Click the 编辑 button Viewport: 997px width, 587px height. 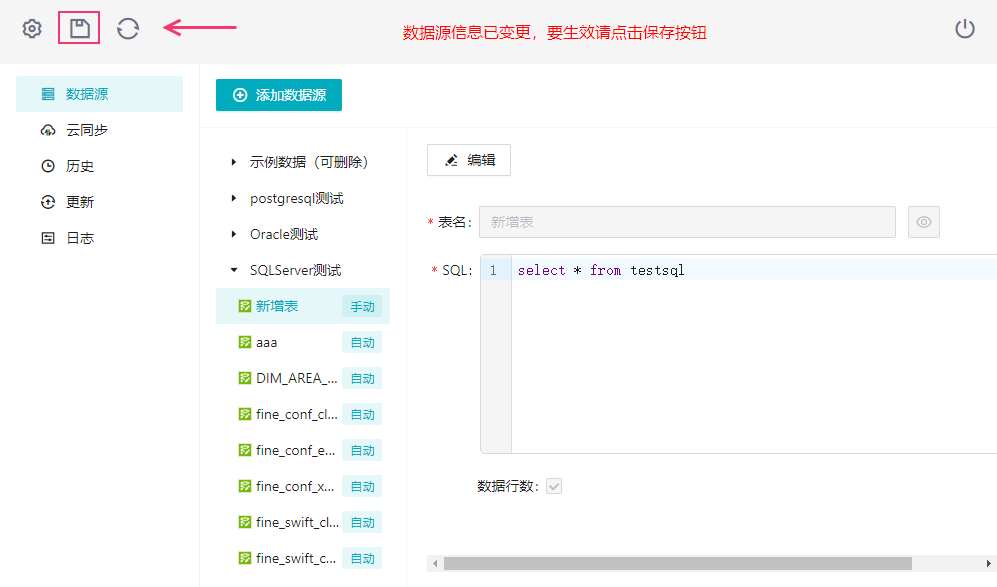click(469, 160)
